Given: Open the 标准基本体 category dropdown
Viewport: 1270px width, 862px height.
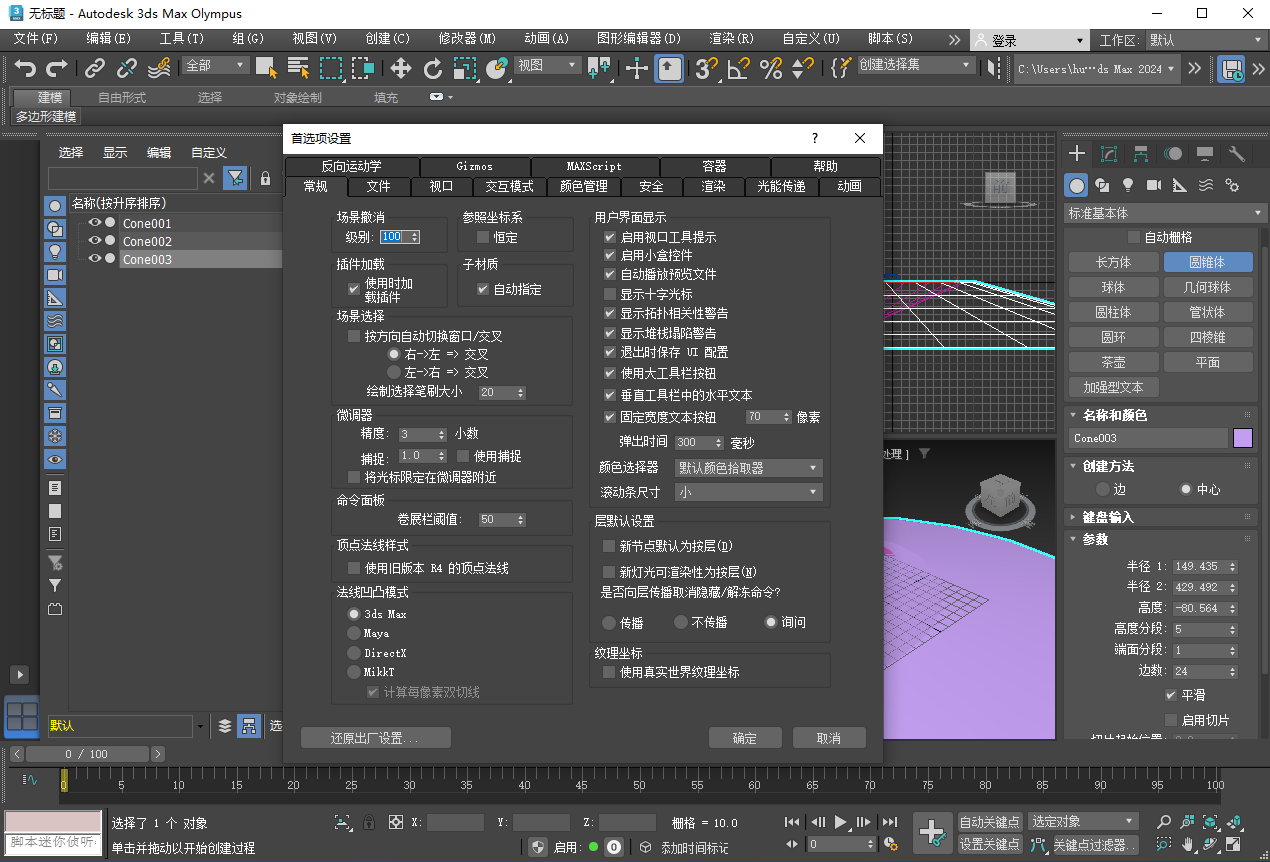Looking at the screenshot, I should click(x=1165, y=213).
